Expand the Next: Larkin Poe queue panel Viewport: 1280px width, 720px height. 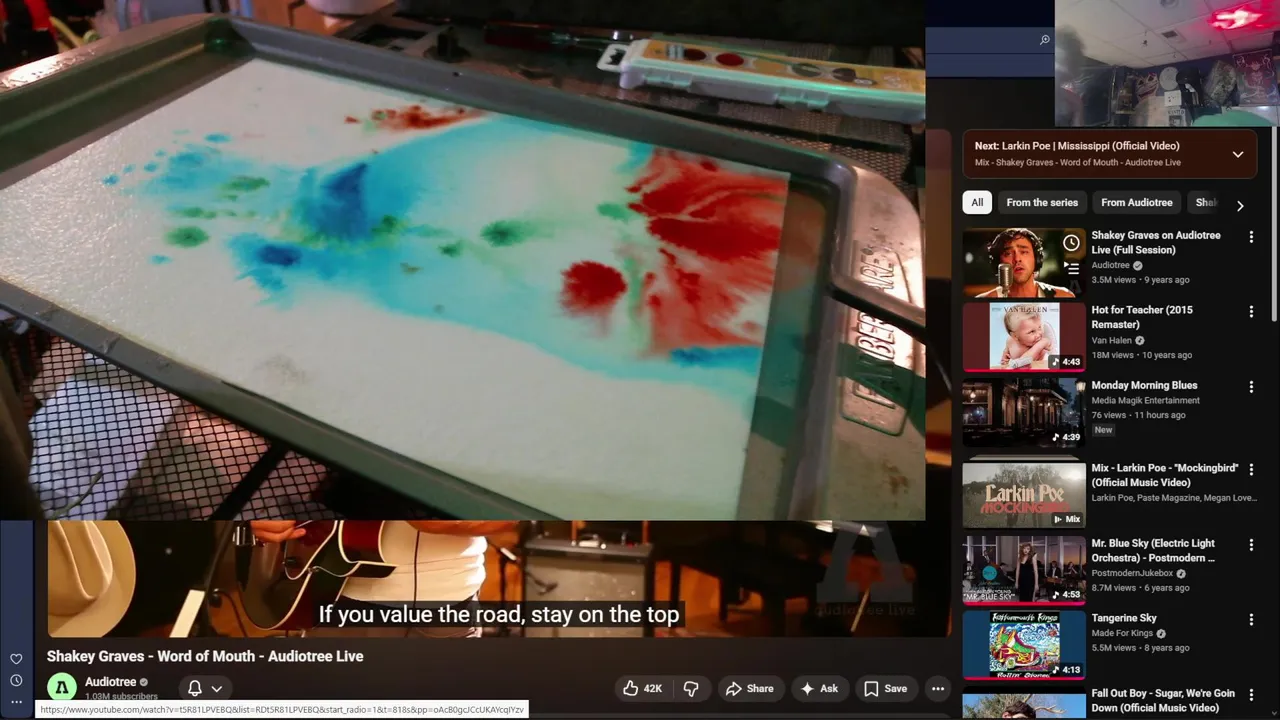click(1238, 154)
